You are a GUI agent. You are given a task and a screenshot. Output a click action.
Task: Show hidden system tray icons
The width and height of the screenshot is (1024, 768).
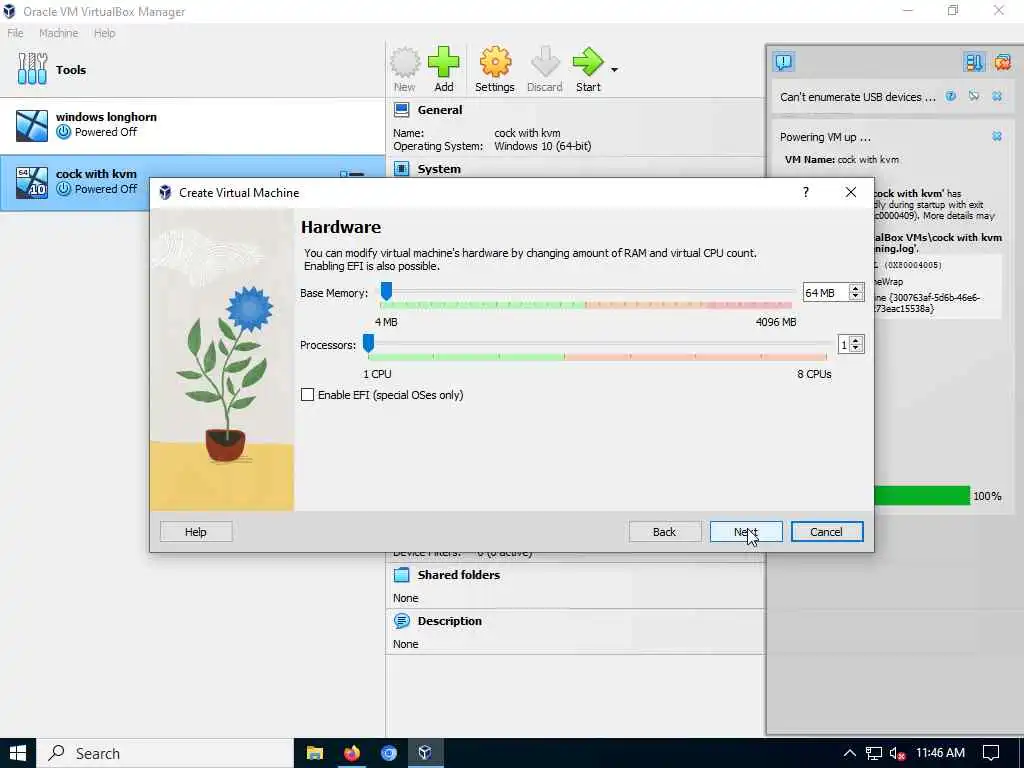(x=849, y=753)
